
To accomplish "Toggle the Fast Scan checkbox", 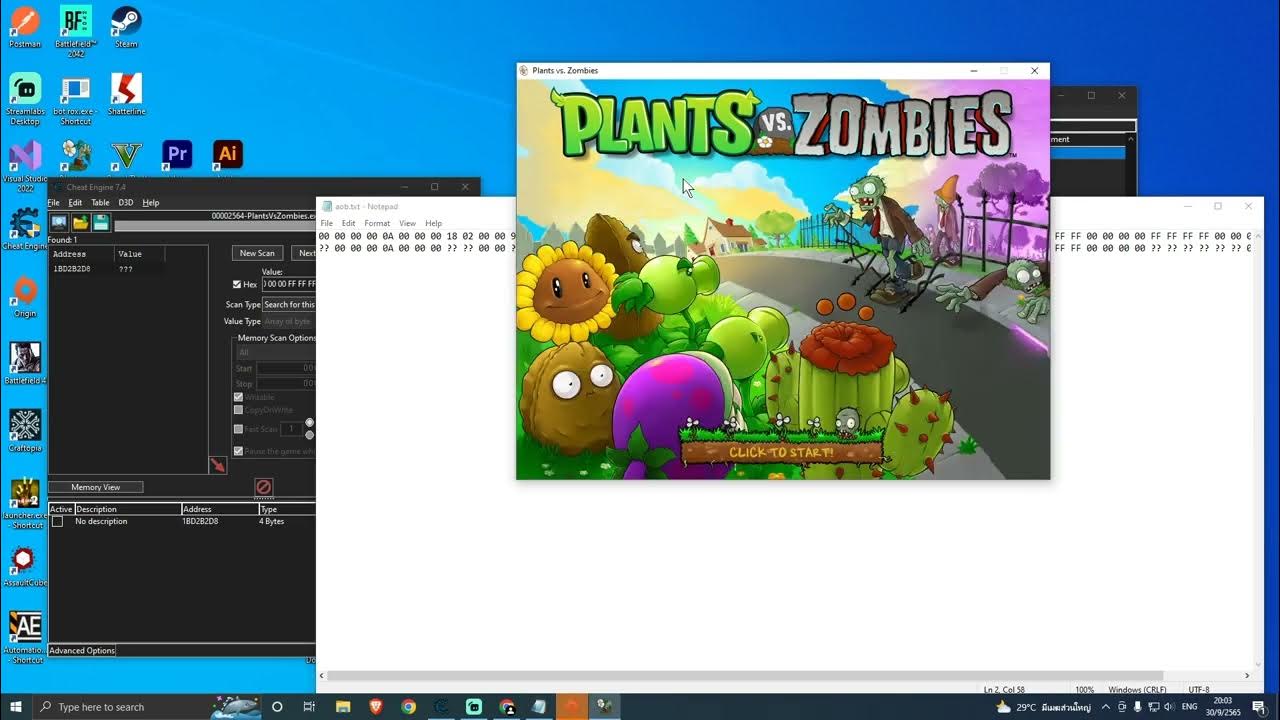I will click(238, 429).
